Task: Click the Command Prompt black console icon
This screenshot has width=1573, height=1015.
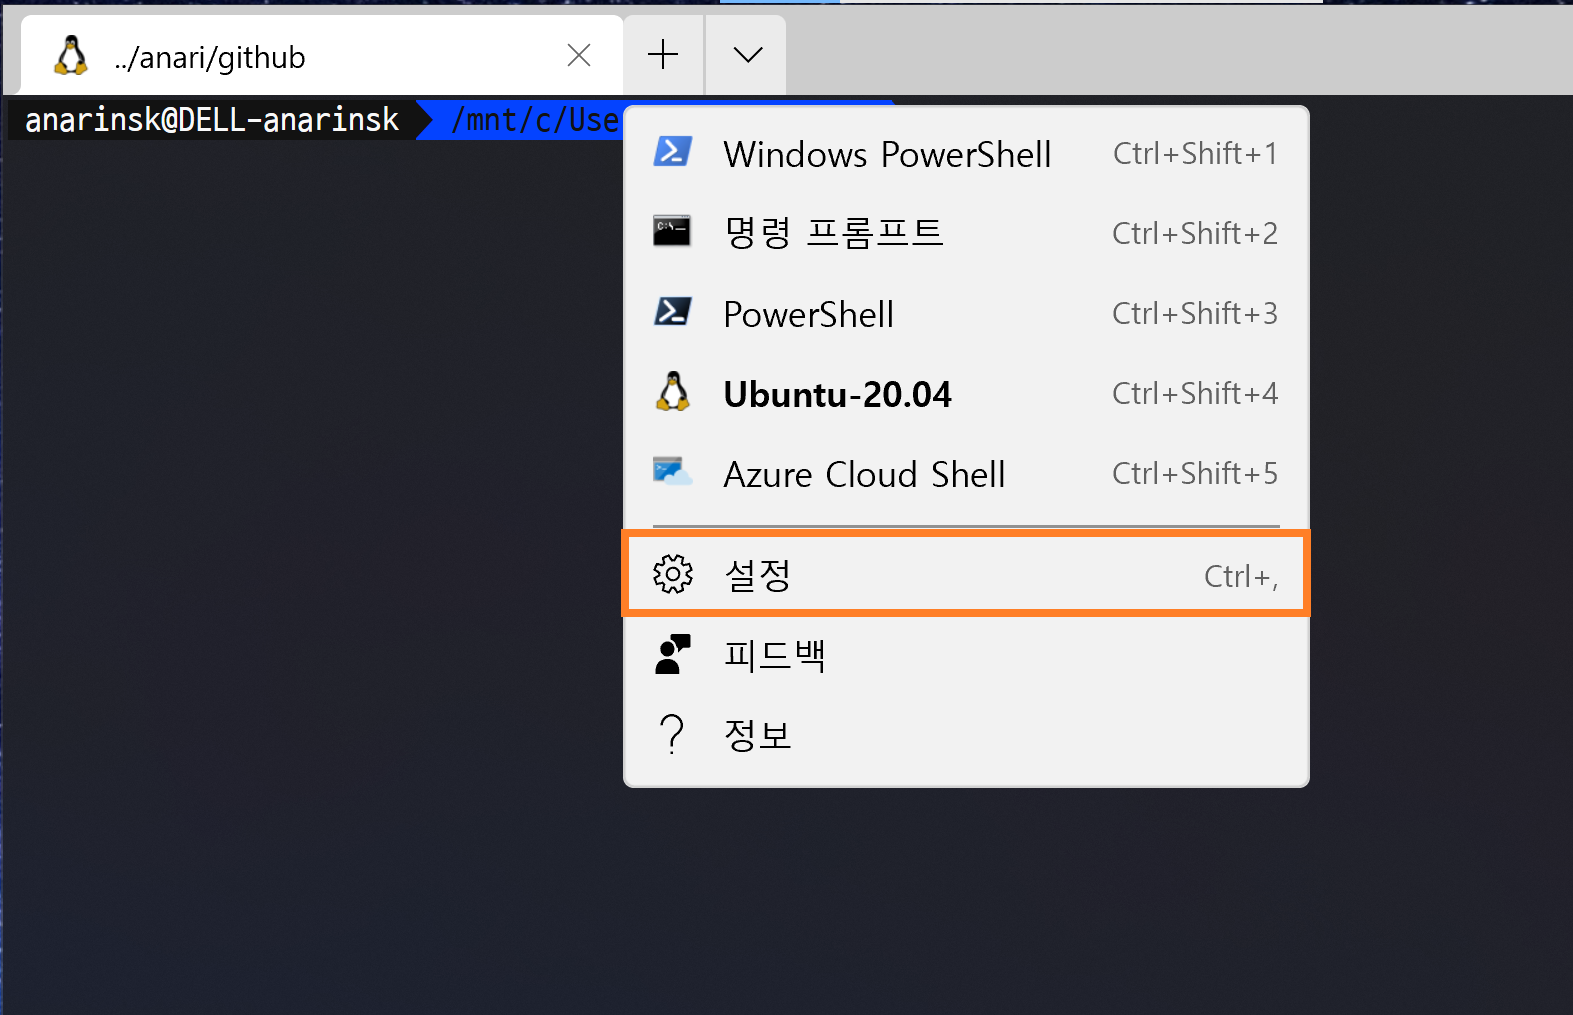Action: click(672, 231)
